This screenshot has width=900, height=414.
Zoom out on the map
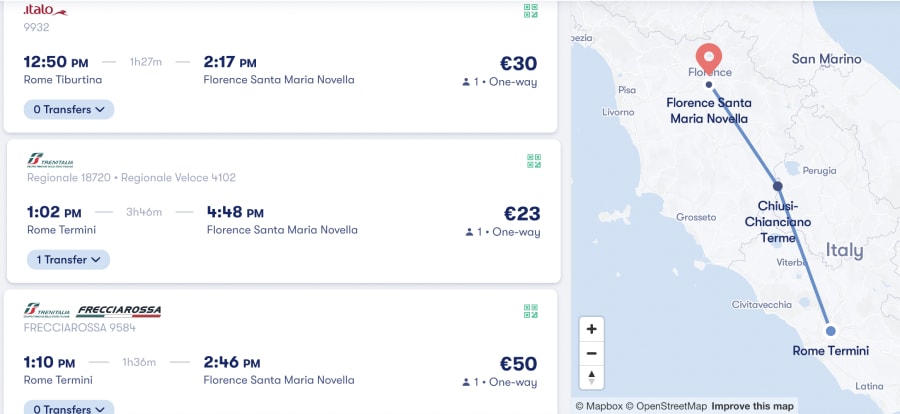point(592,353)
